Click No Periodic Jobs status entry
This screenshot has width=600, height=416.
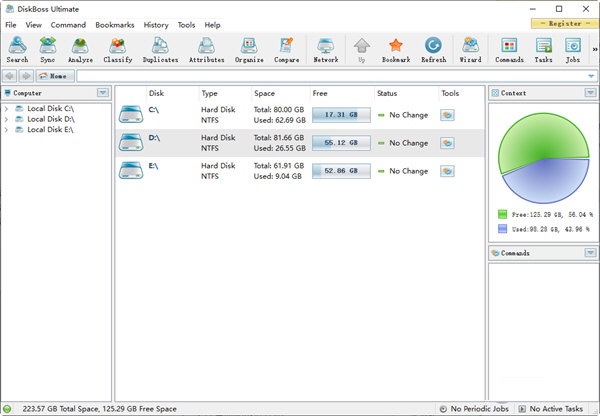coord(474,409)
